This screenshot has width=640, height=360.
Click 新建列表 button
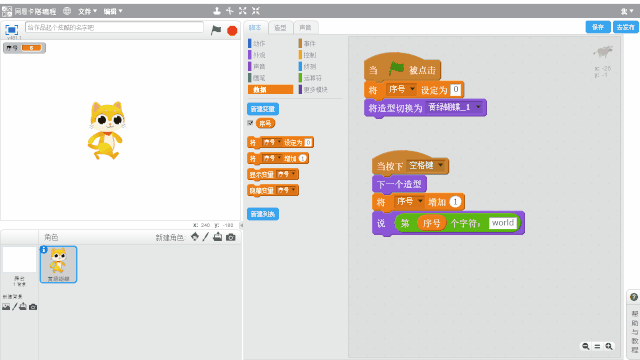coord(263,214)
